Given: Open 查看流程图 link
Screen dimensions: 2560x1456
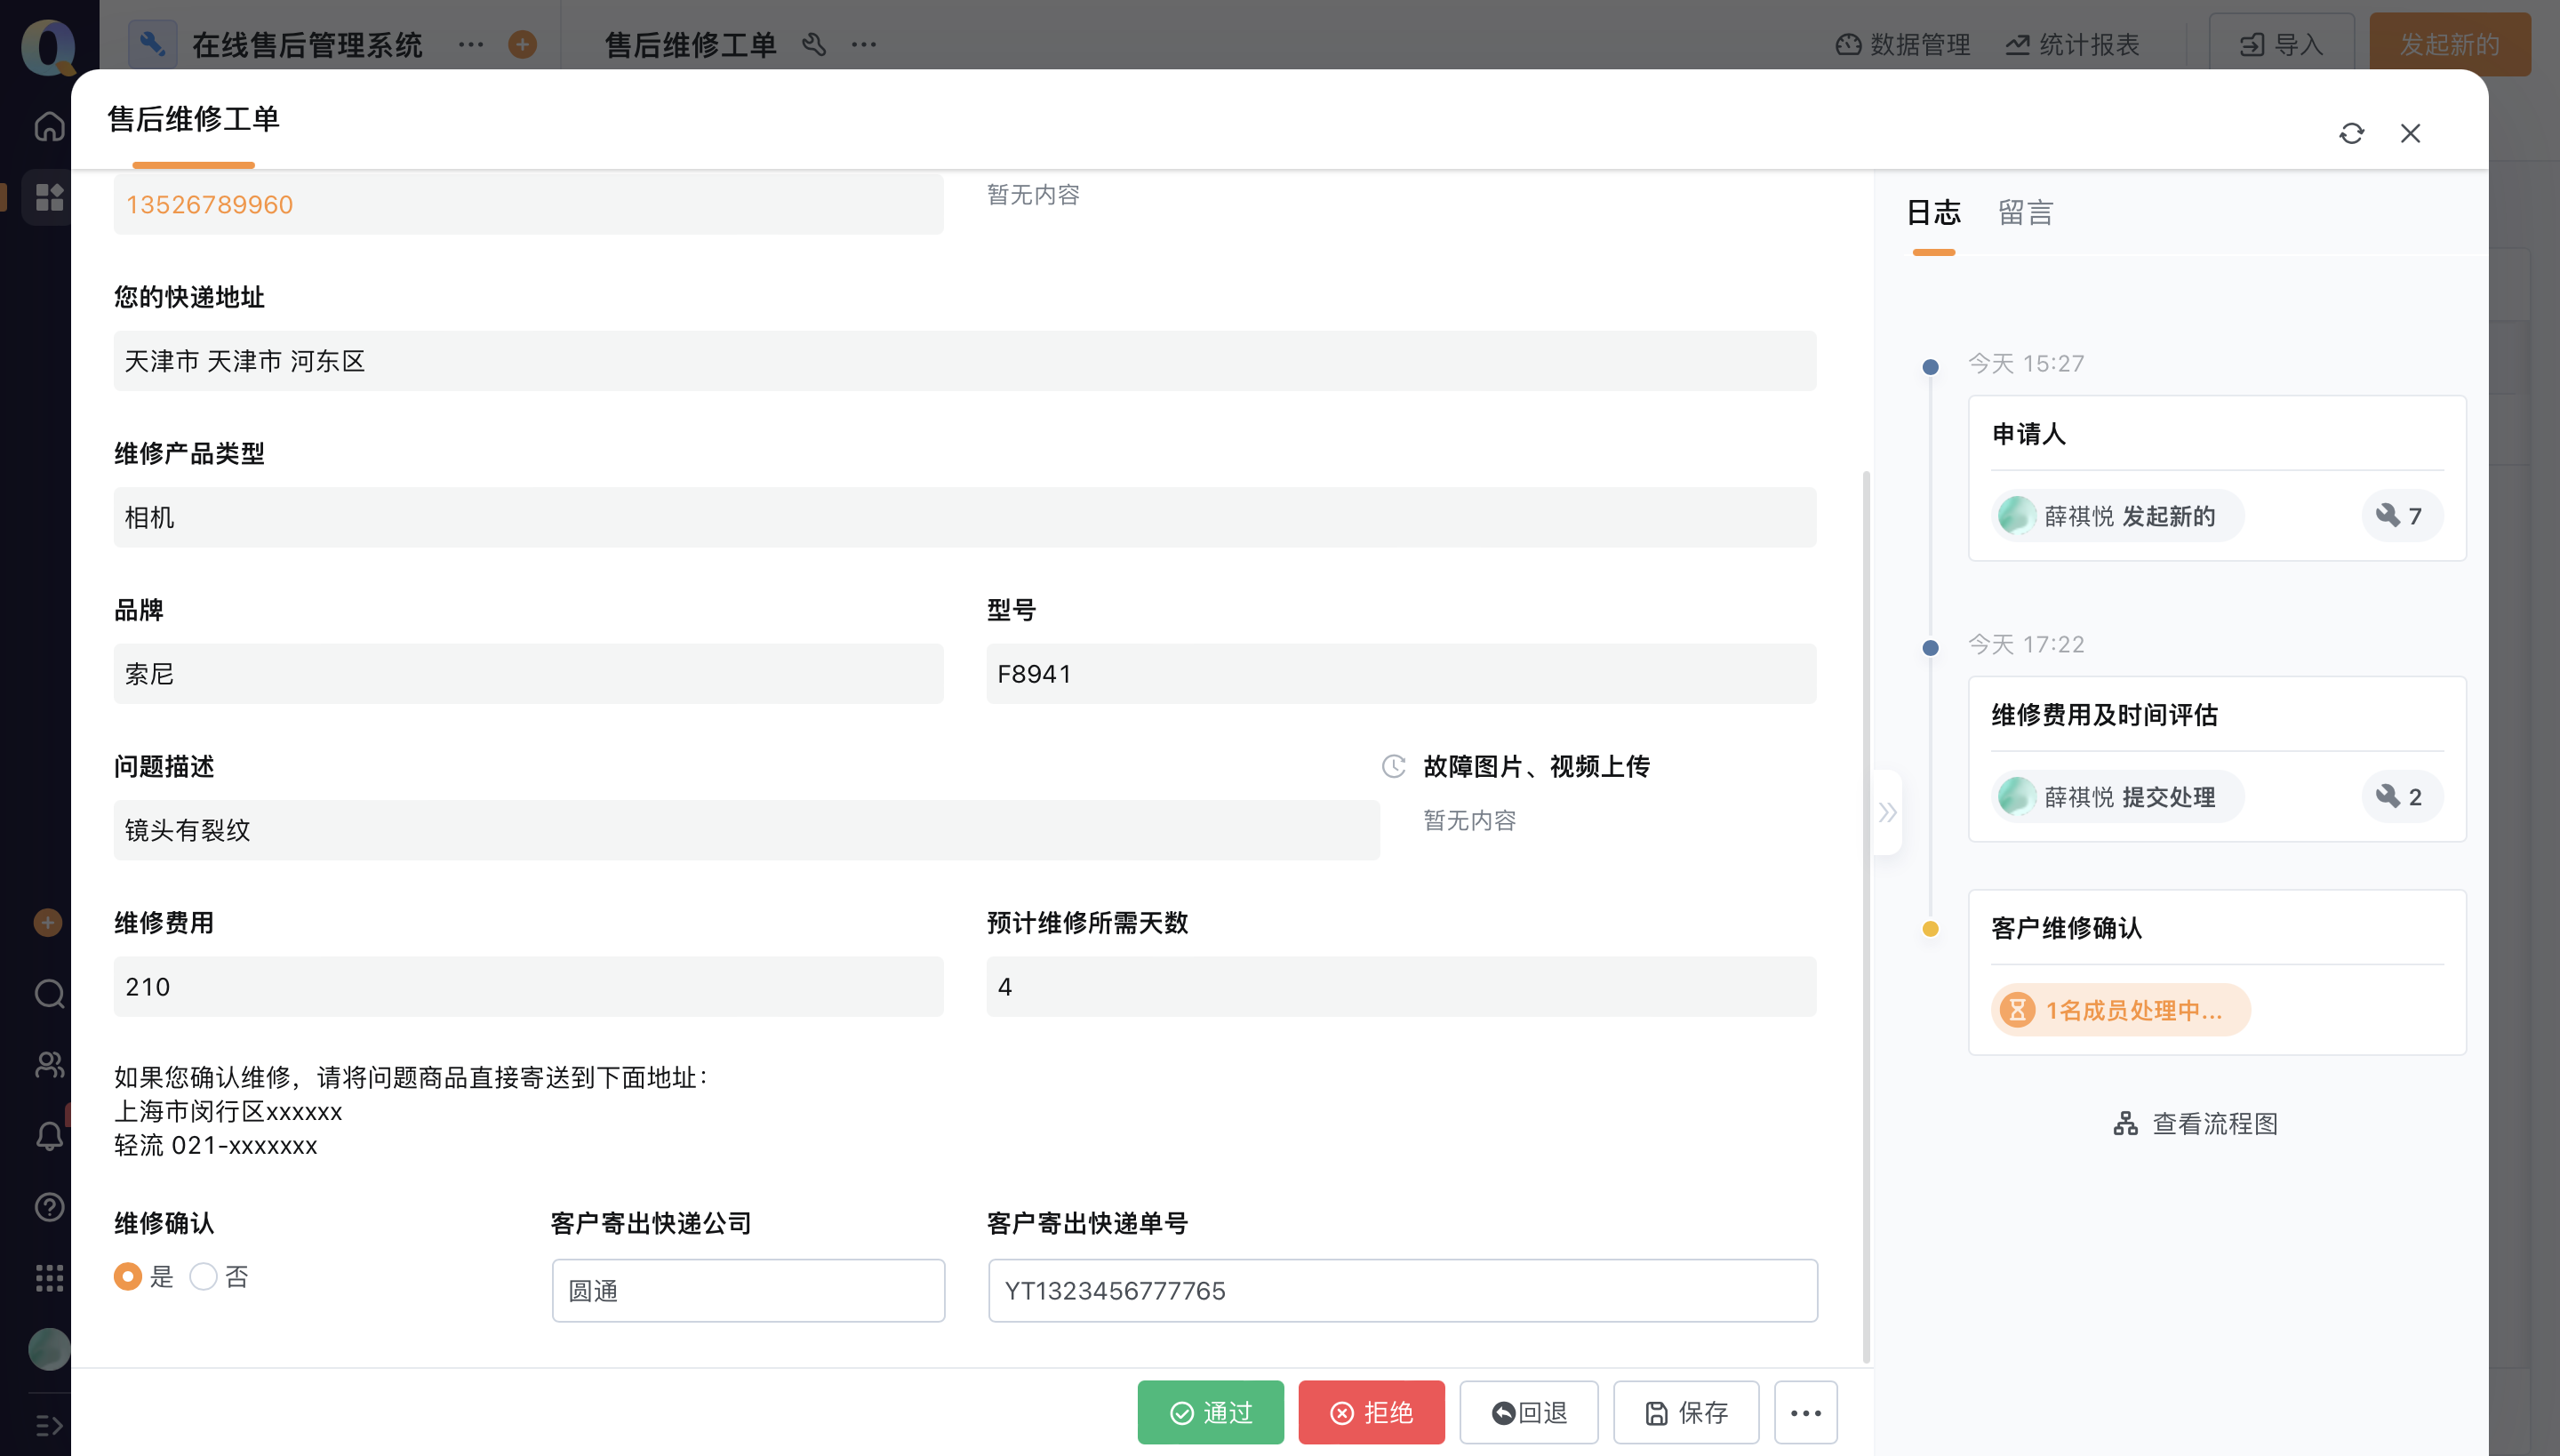Looking at the screenshot, I should click(x=2196, y=1123).
